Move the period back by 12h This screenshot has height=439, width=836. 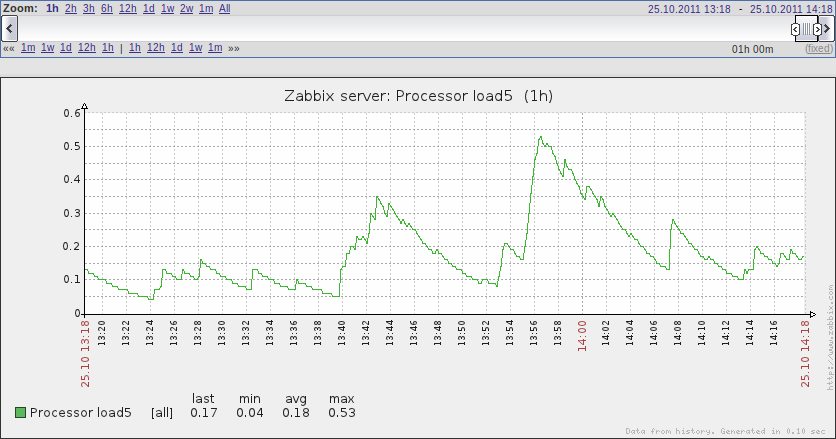coord(86,47)
